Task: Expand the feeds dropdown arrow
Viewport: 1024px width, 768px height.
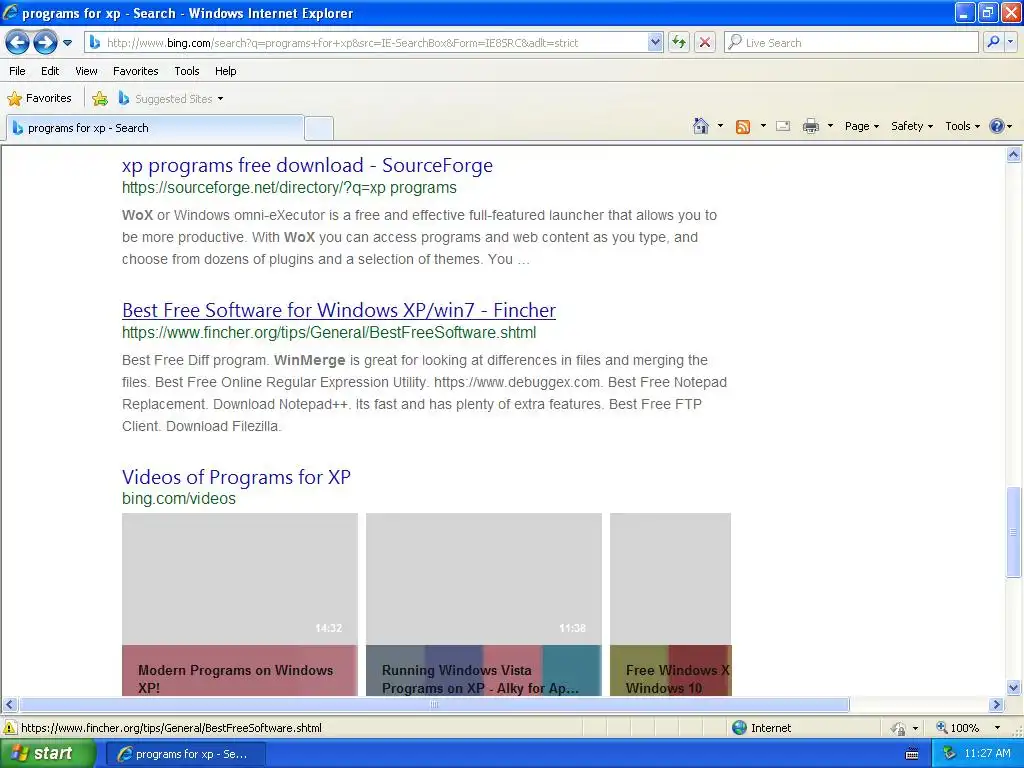Action: (x=763, y=126)
